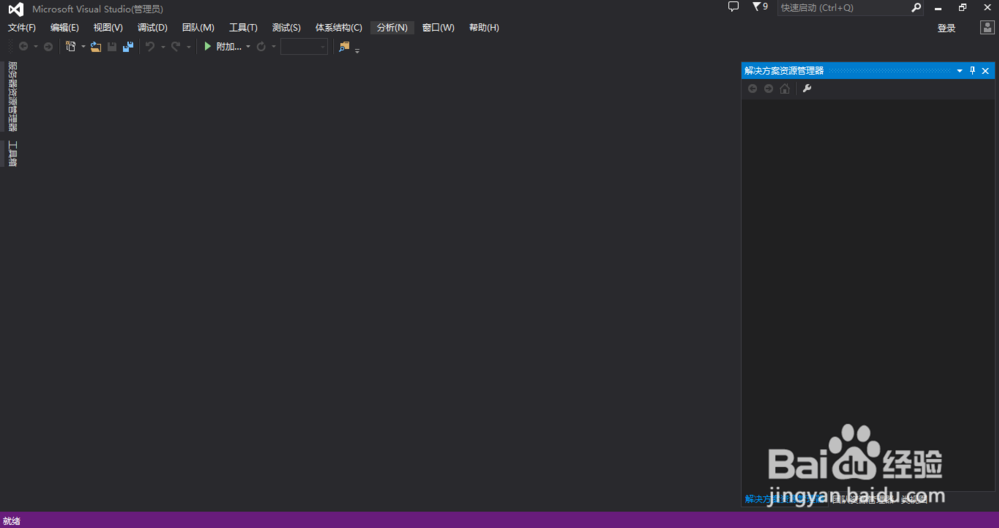Open the 工具(T) menu

[243, 28]
